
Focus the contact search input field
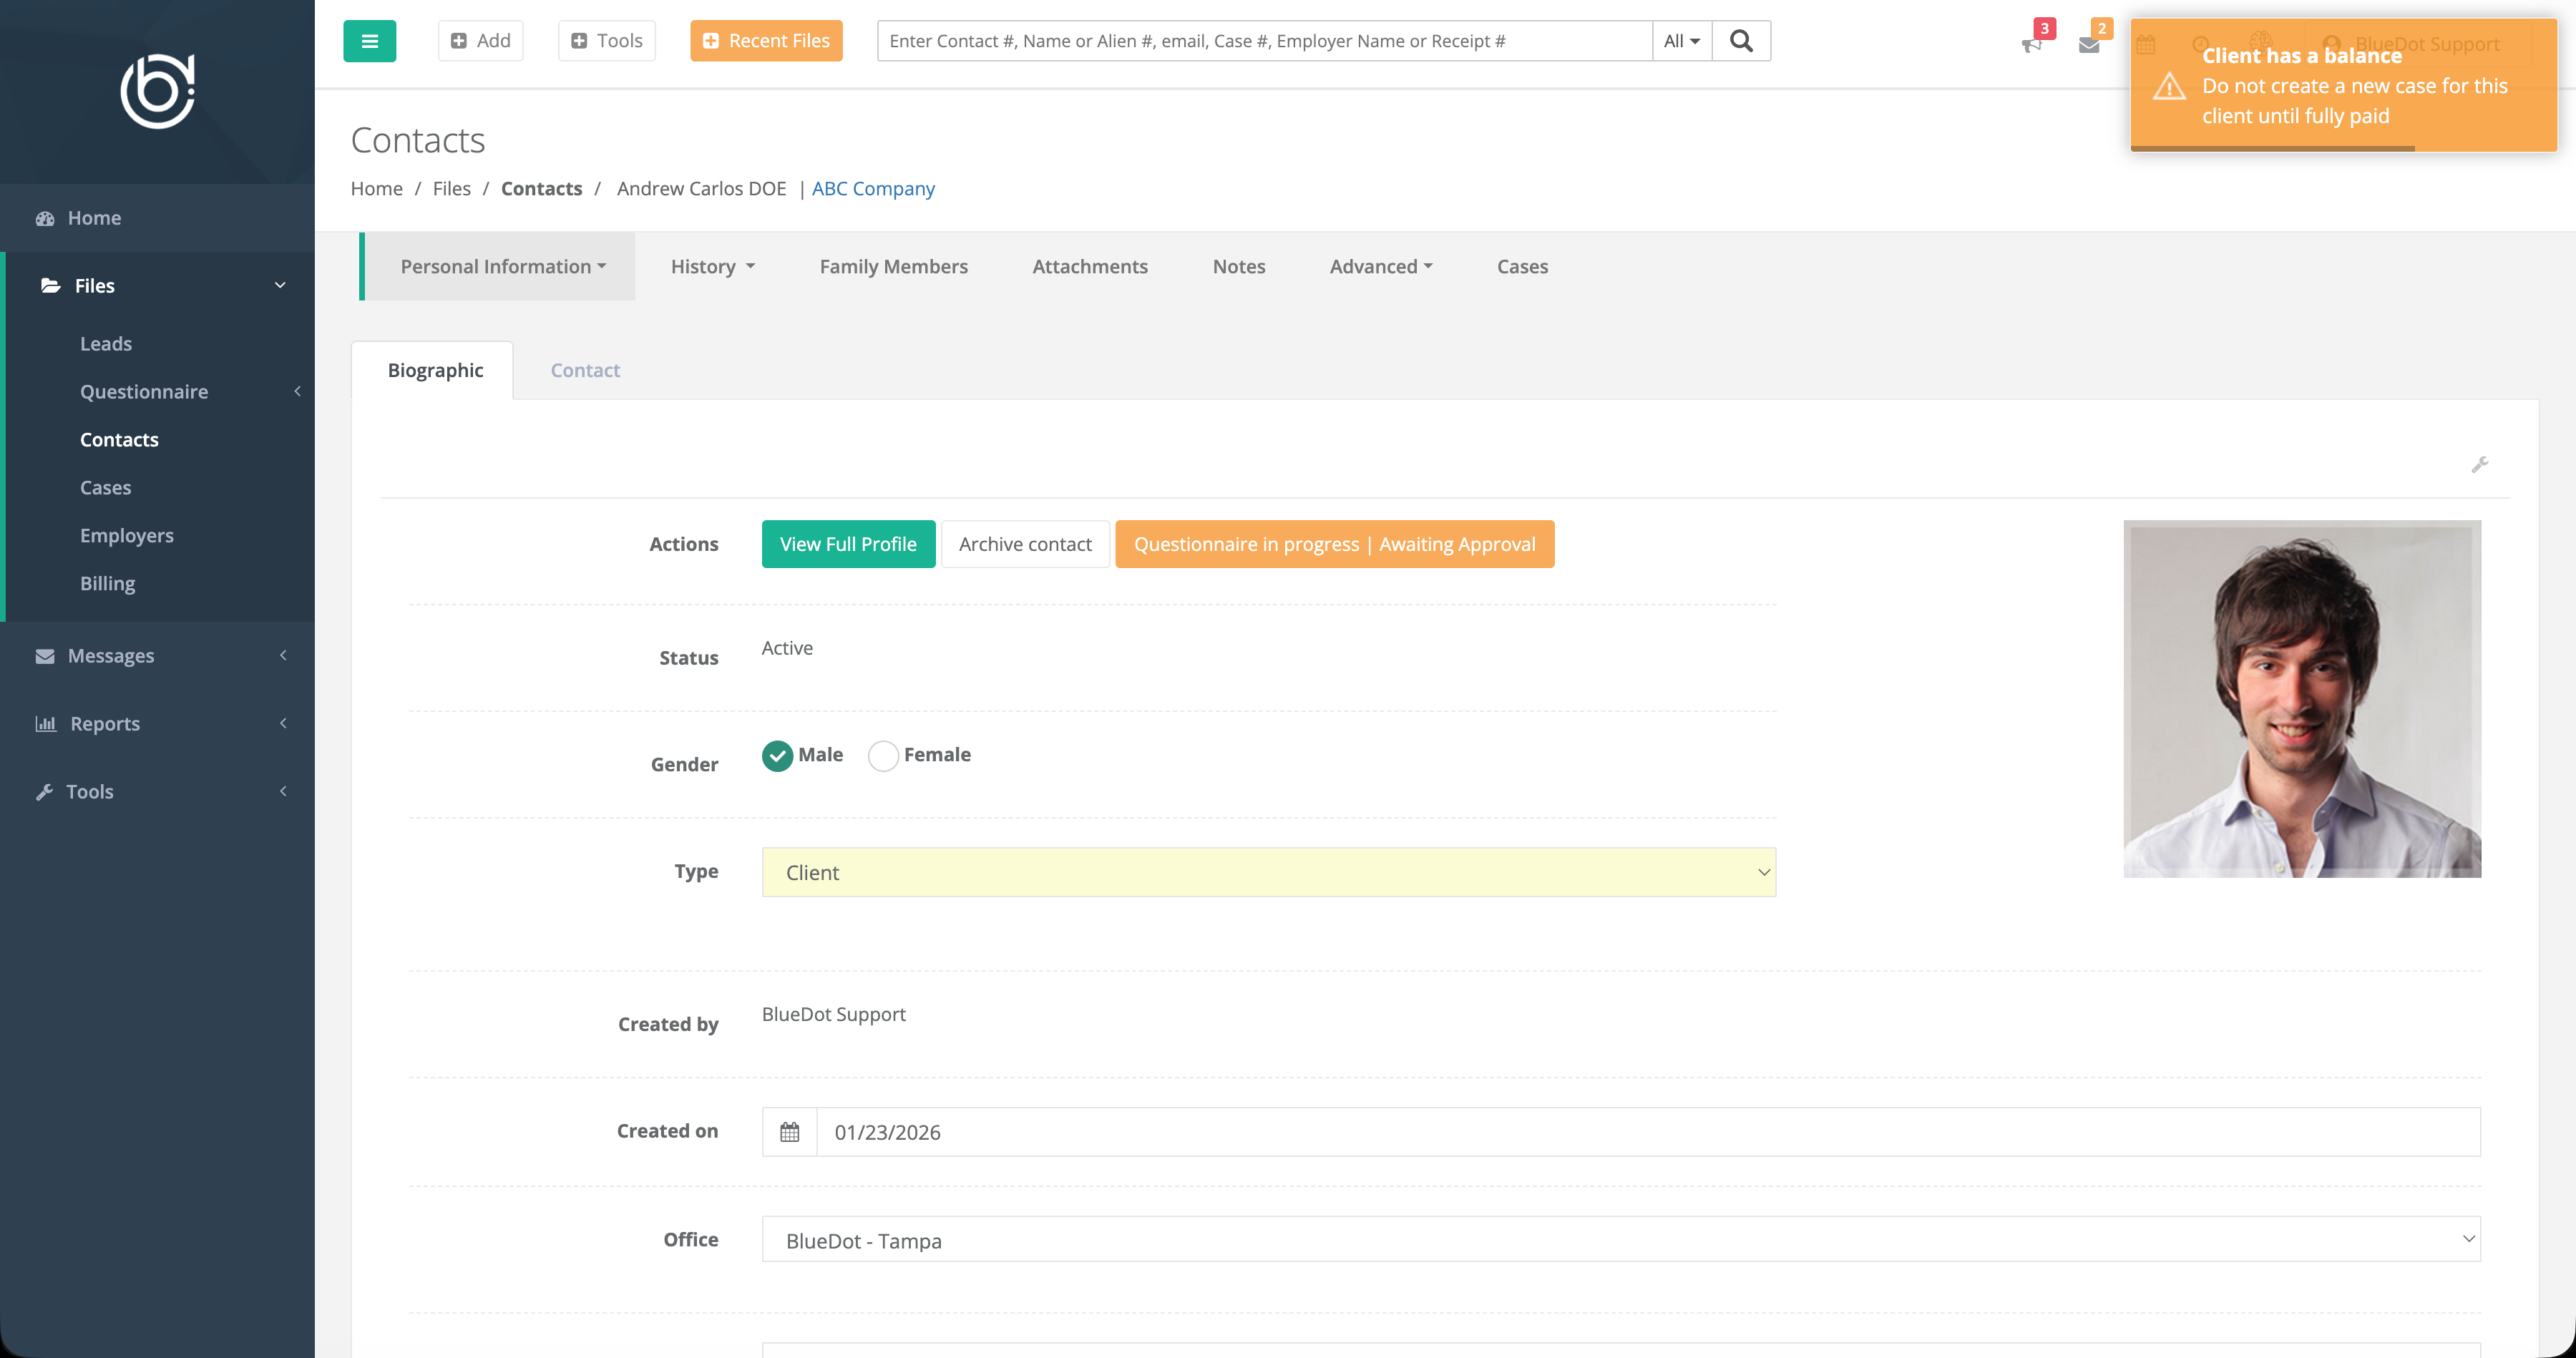(1264, 41)
